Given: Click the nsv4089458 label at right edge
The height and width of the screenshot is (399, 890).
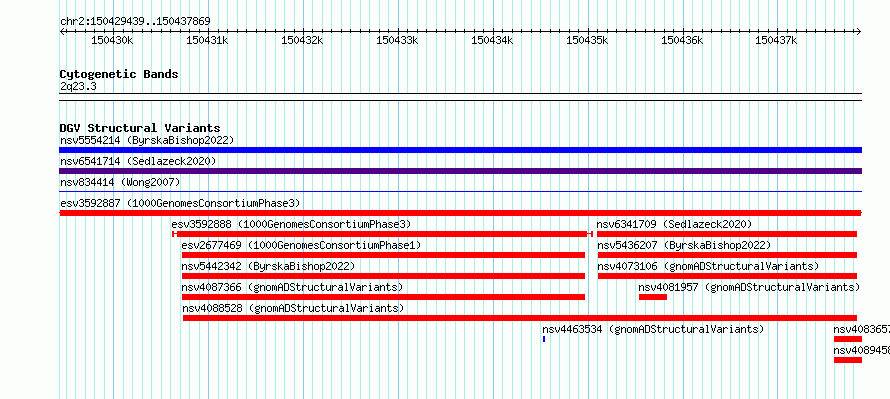Looking at the screenshot, I should coord(862,350).
